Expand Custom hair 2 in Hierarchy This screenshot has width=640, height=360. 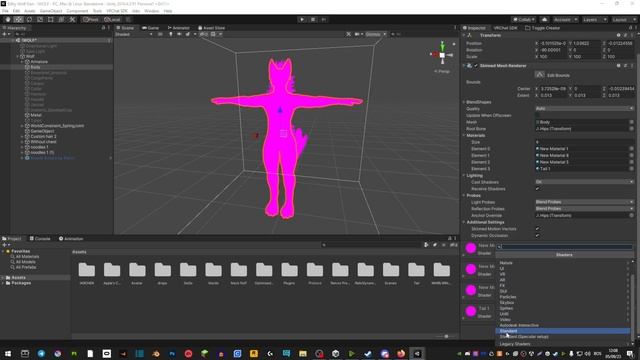pyautogui.click(x=22, y=136)
